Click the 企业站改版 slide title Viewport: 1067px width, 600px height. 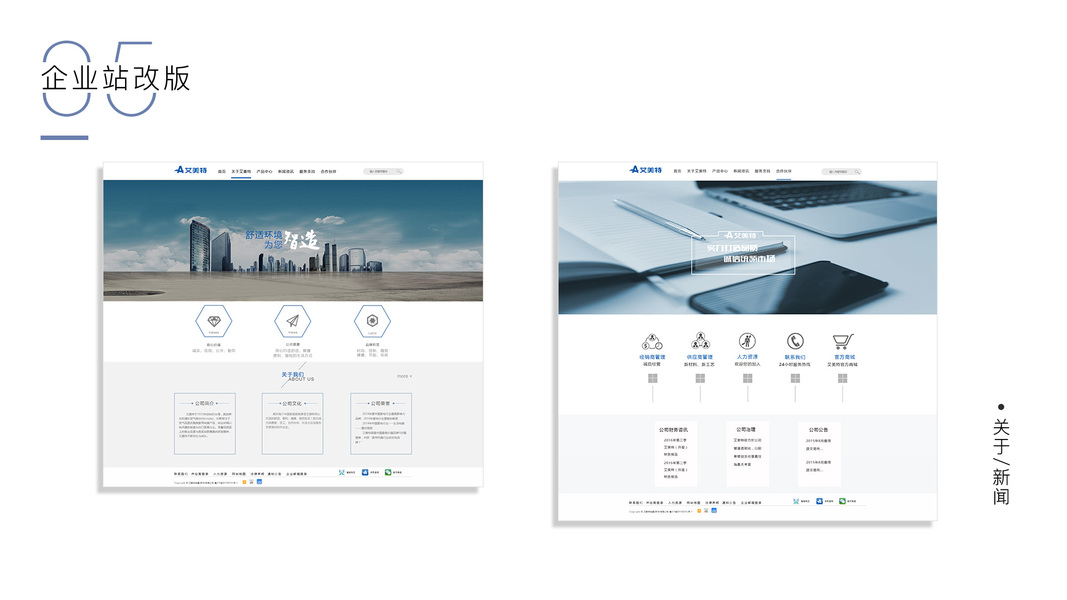click(116, 78)
